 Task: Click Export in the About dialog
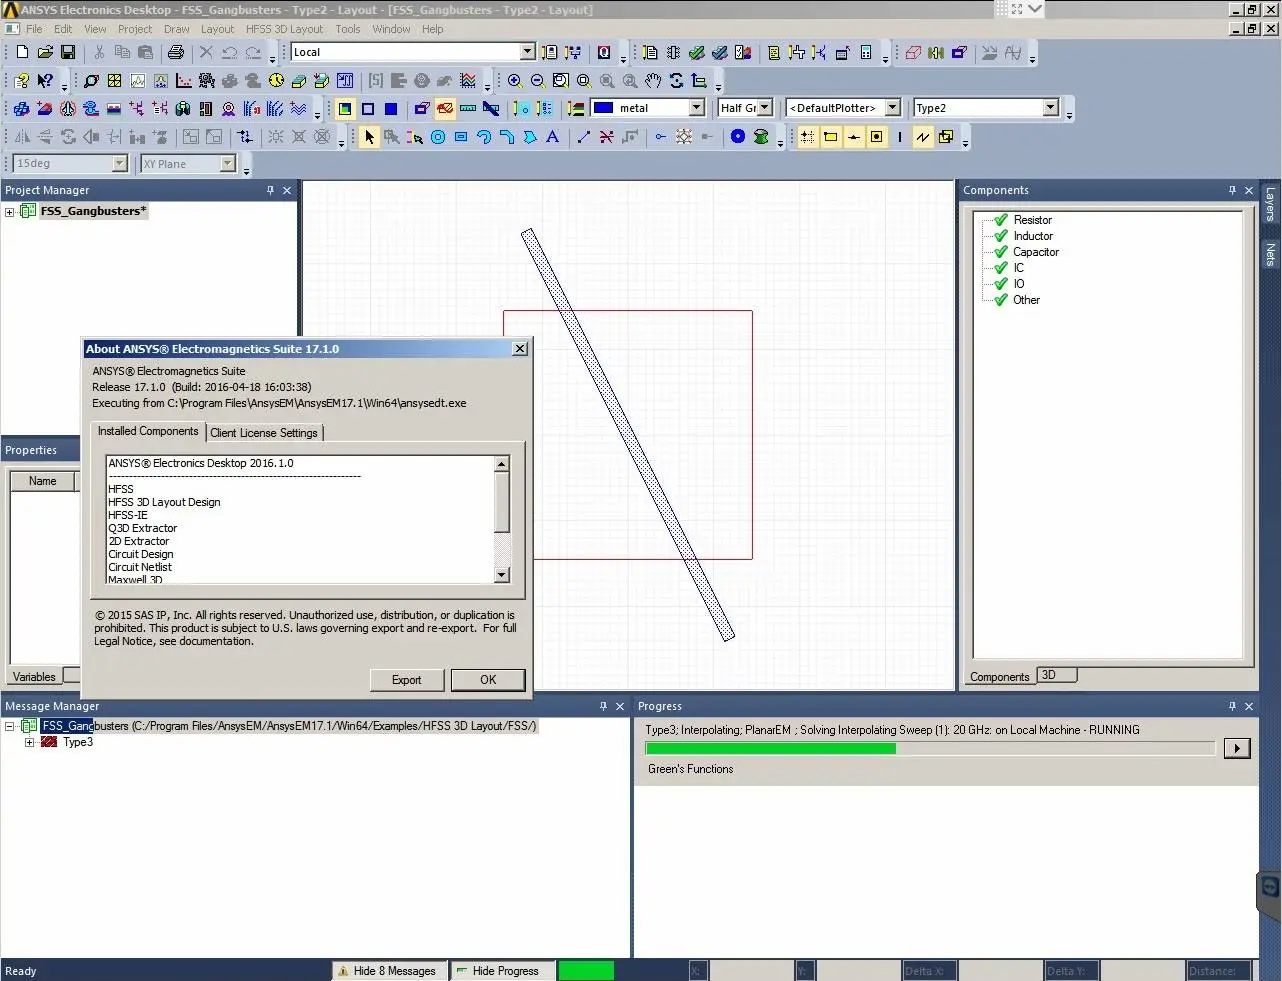[x=406, y=680]
